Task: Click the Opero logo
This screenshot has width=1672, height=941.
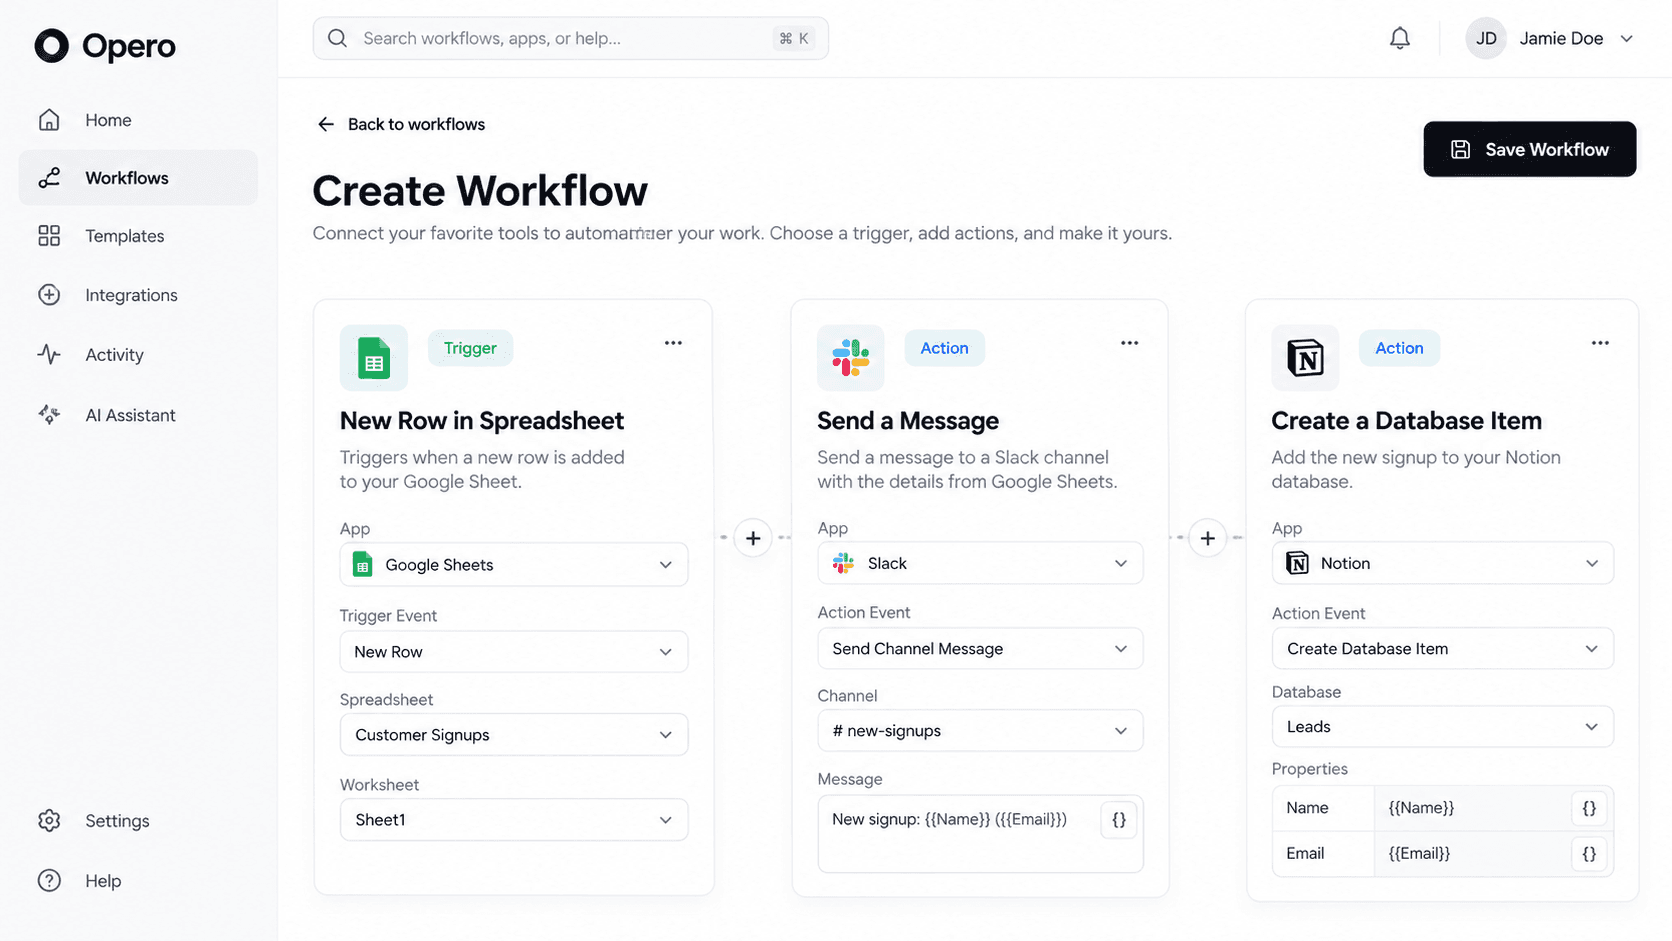Action: point(105,46)
